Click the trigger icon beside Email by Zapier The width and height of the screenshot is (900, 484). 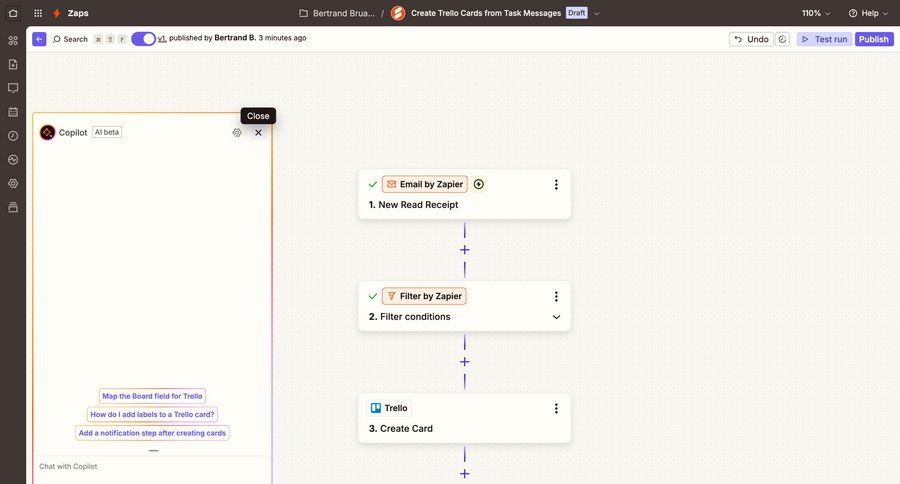pos(479,184)
